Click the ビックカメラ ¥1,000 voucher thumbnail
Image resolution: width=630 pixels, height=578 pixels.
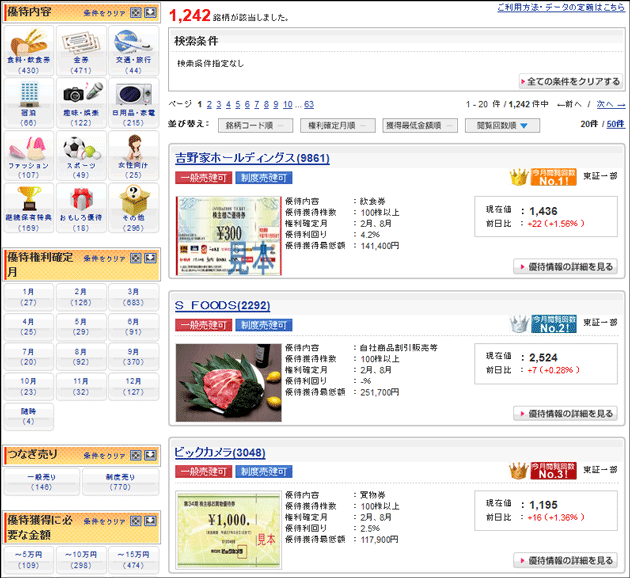click(x=229, y=530)
